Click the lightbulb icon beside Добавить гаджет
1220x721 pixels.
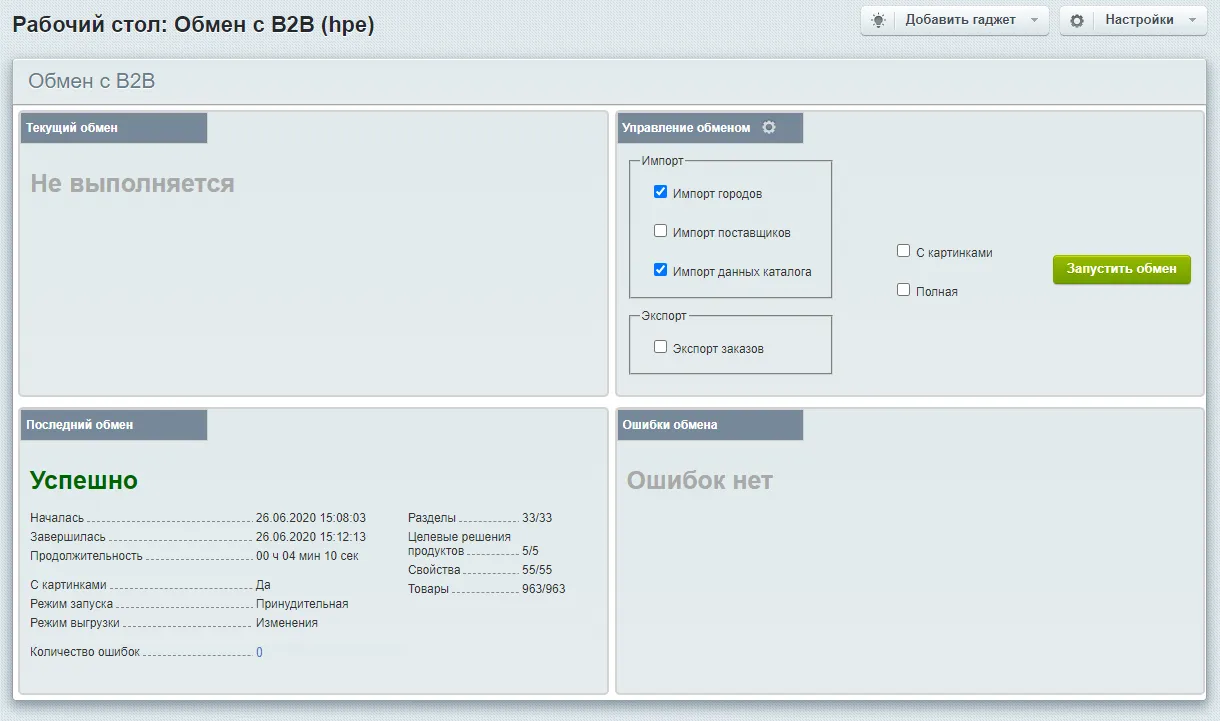[878, 20]
